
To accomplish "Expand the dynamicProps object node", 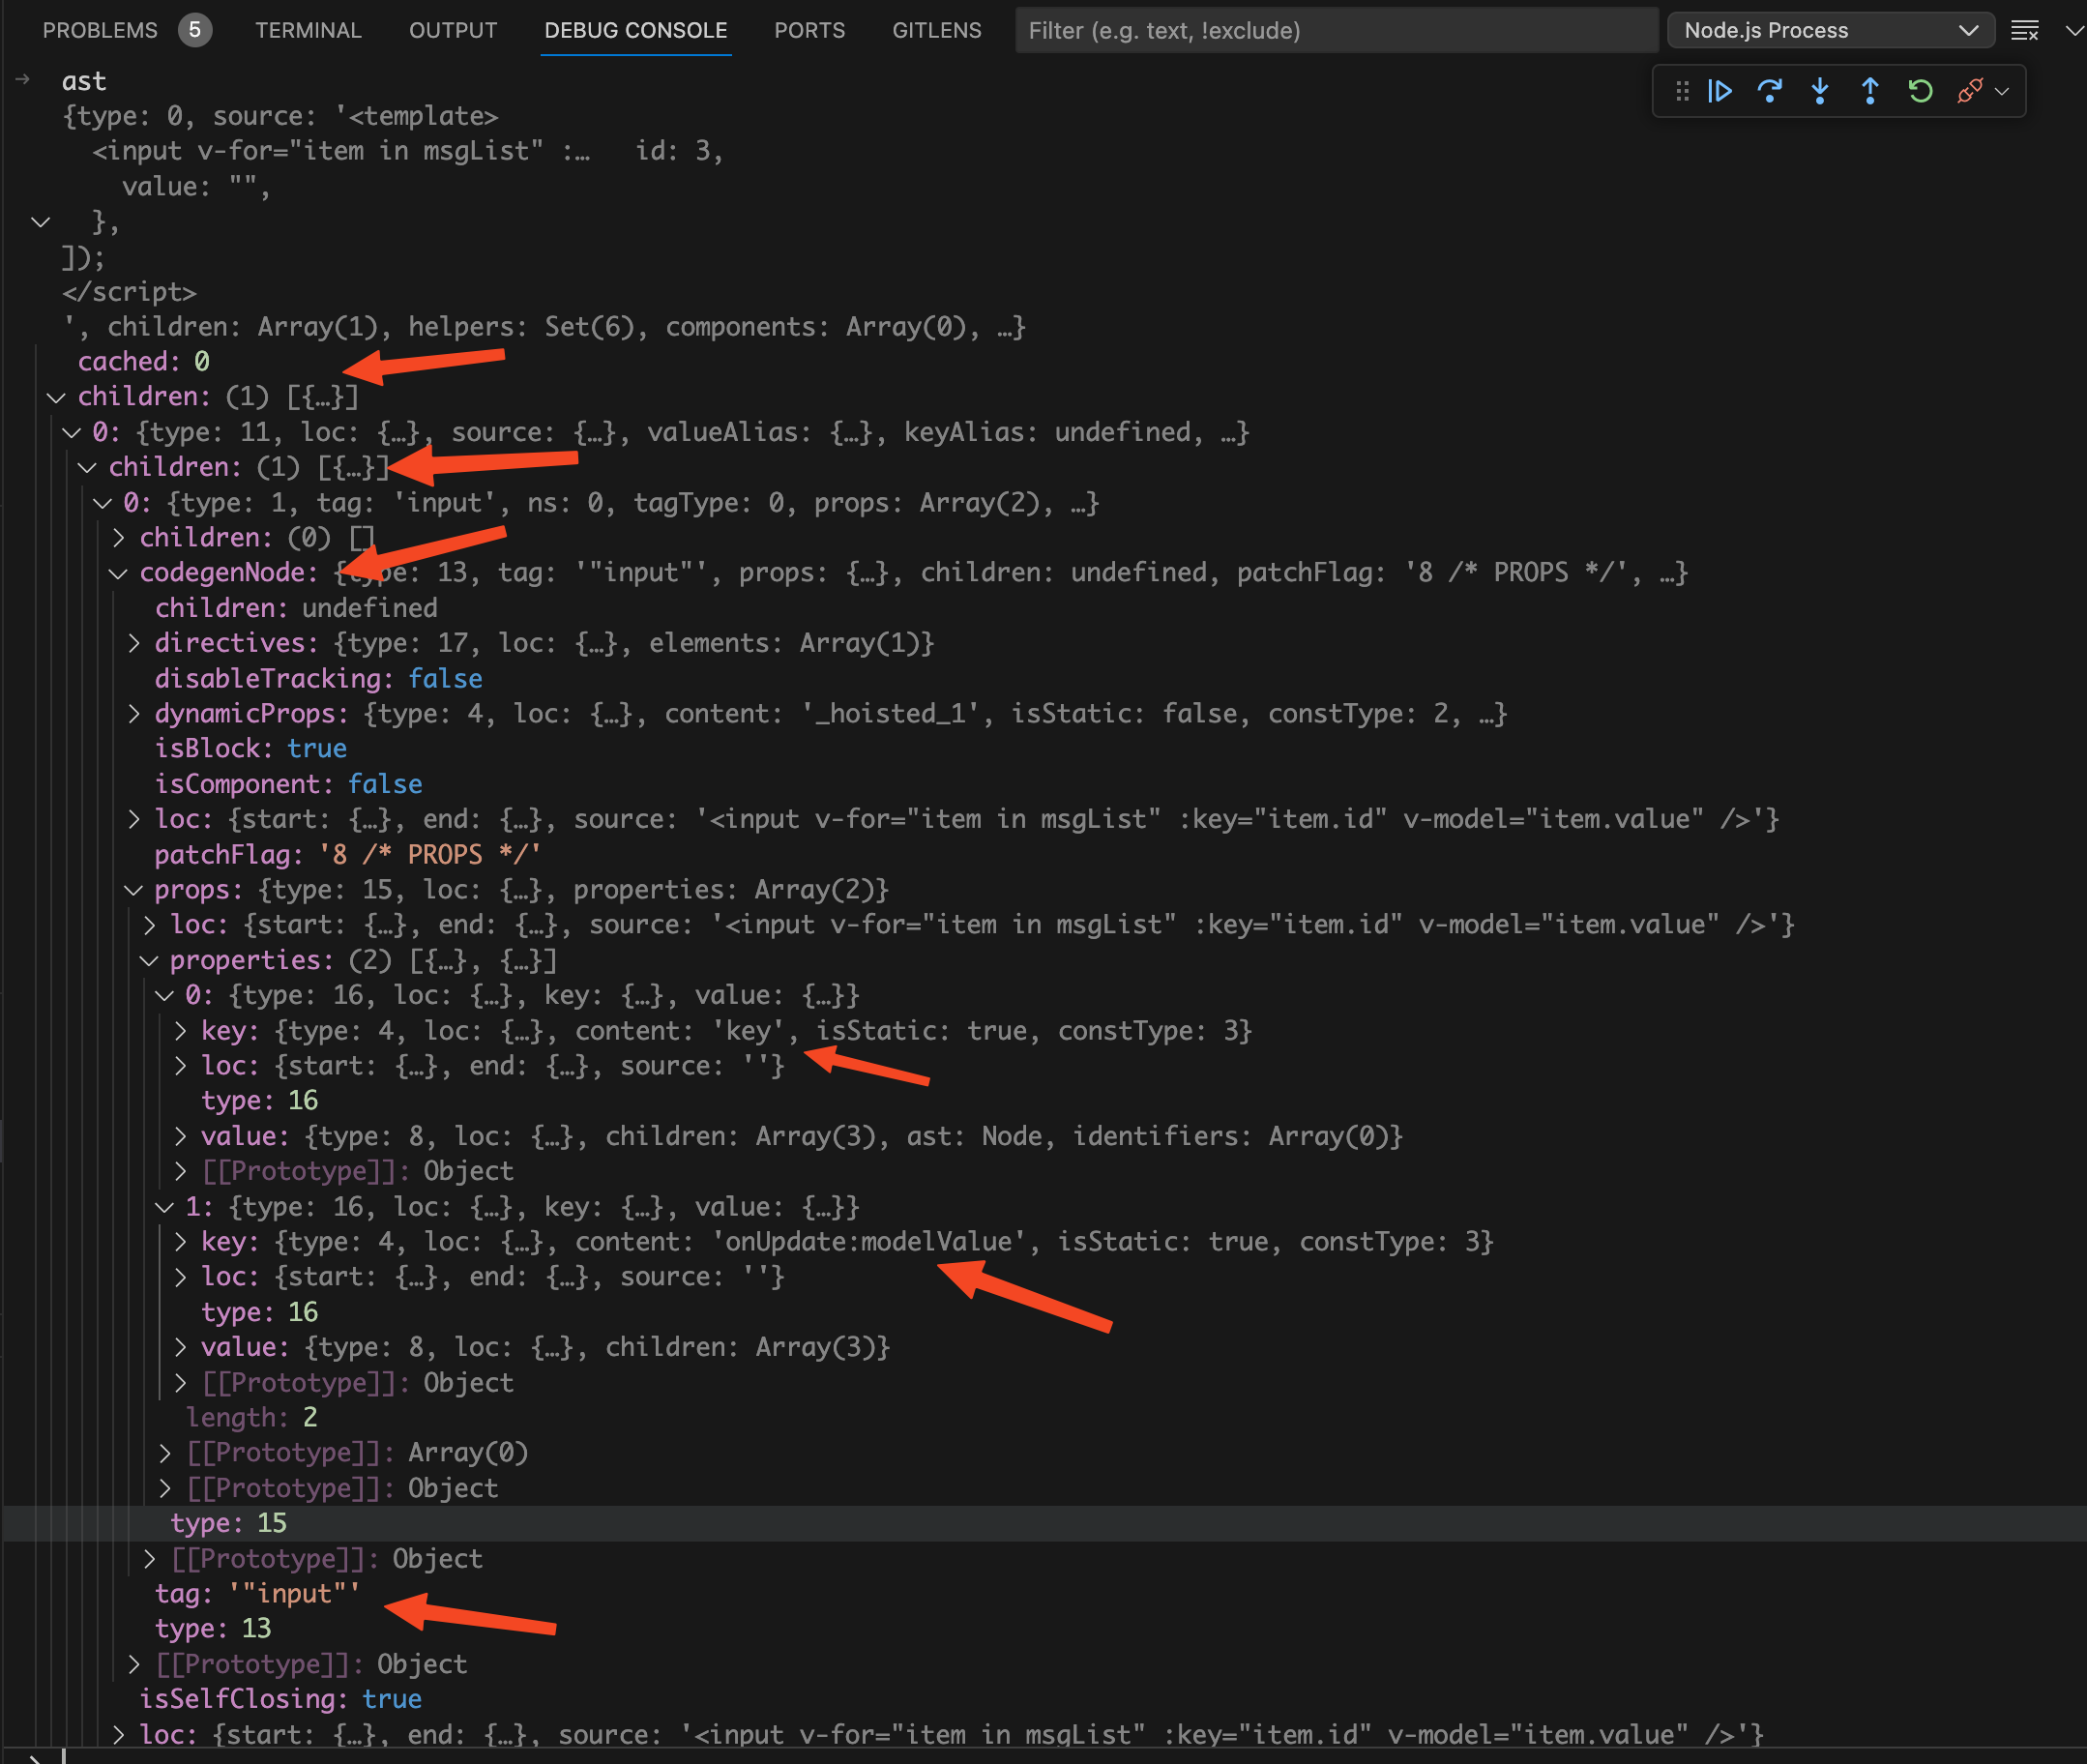I will tap(134, 714).
